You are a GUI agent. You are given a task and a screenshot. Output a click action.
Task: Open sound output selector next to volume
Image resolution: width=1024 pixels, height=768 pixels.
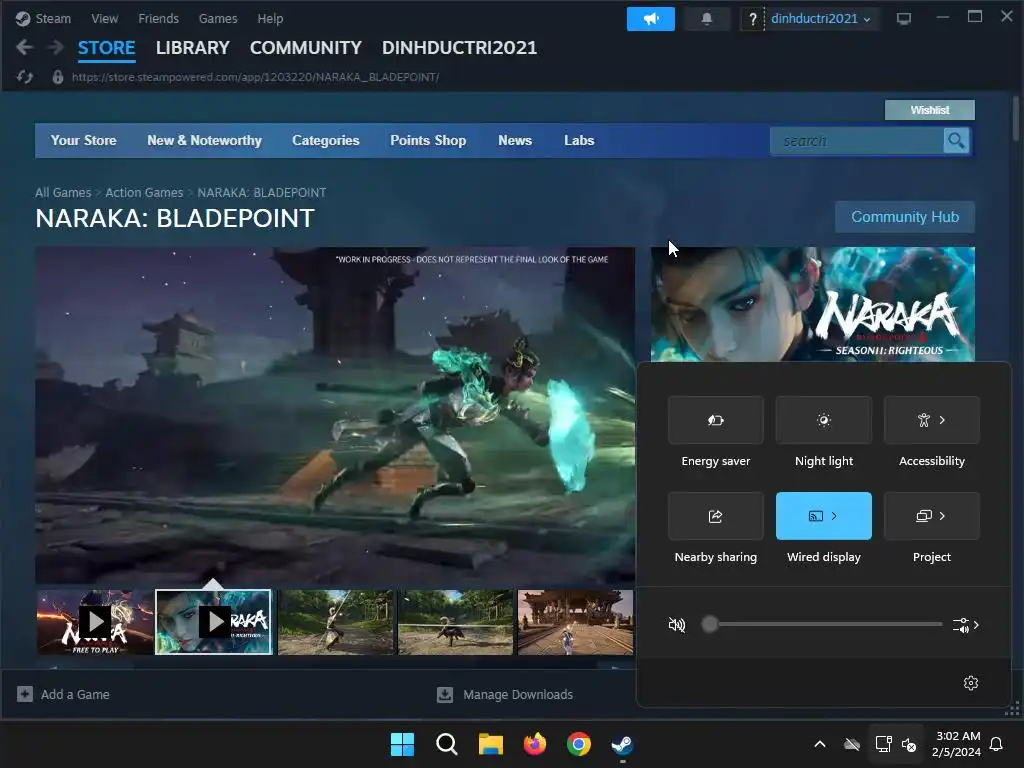(x=966, y=625)
